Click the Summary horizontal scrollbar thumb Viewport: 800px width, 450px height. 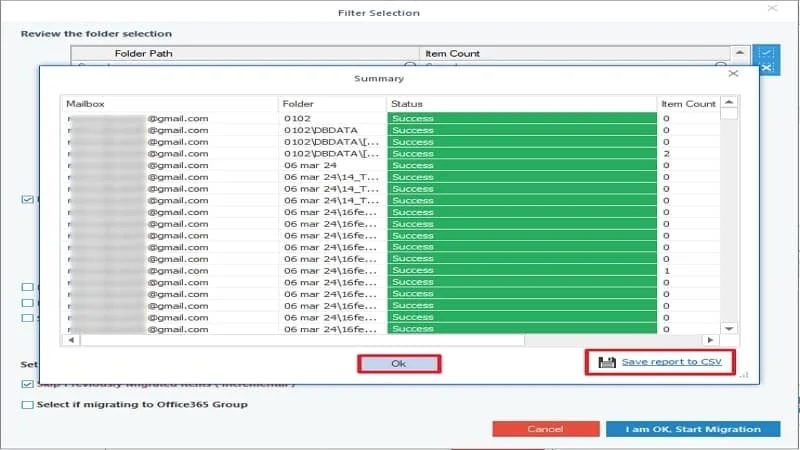pos(302,340)
